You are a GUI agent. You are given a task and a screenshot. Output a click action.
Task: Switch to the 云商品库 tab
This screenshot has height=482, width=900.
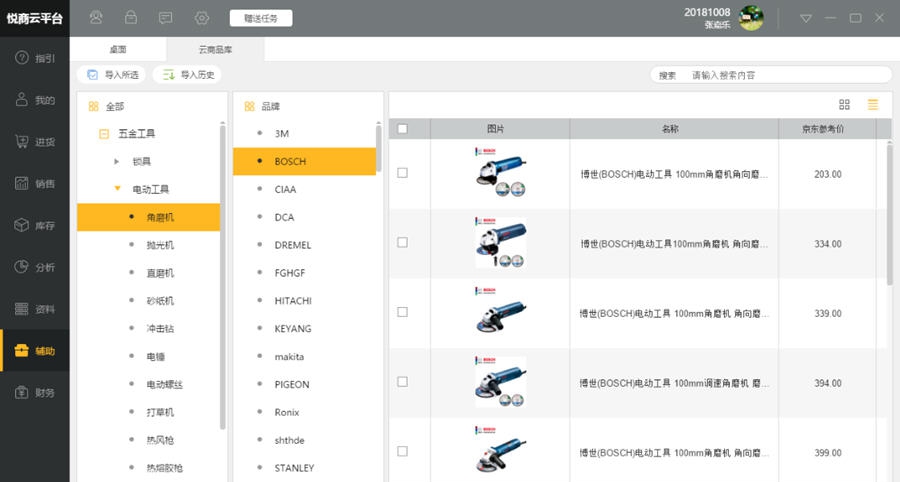click(215, 50)
